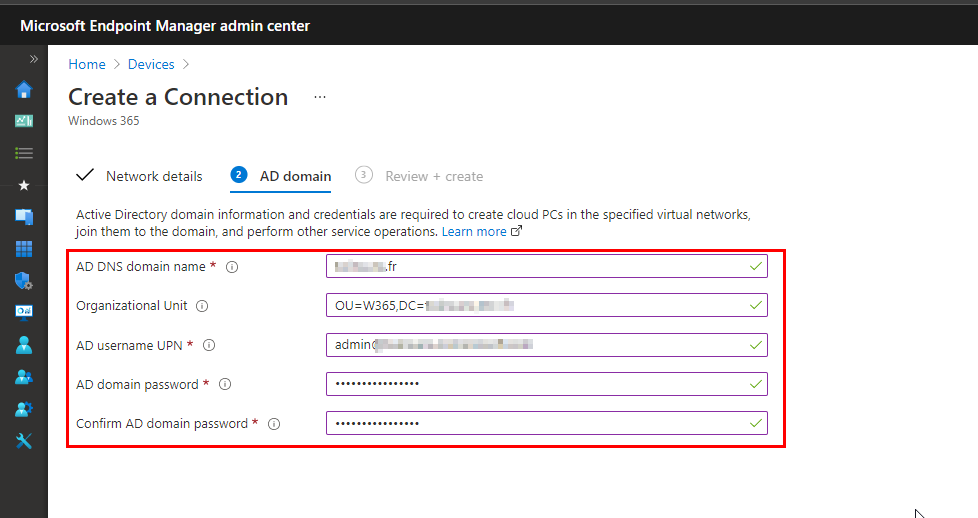Screen dimensions: 978x518
Task: Click the AD DNS domain name field
Action: coord(546,266)
